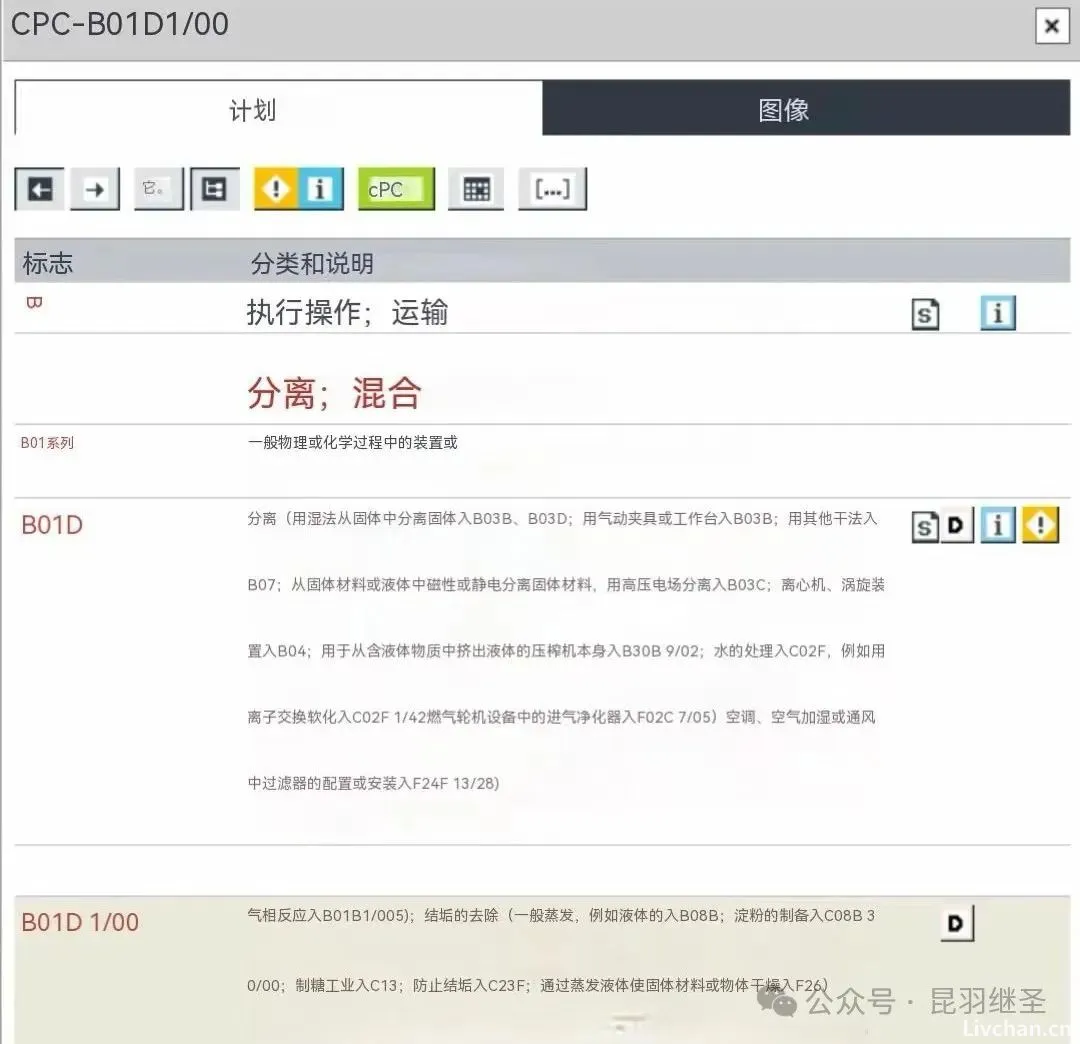
Task: Click the forward arrow navigation button
Action: click(95, 189)
